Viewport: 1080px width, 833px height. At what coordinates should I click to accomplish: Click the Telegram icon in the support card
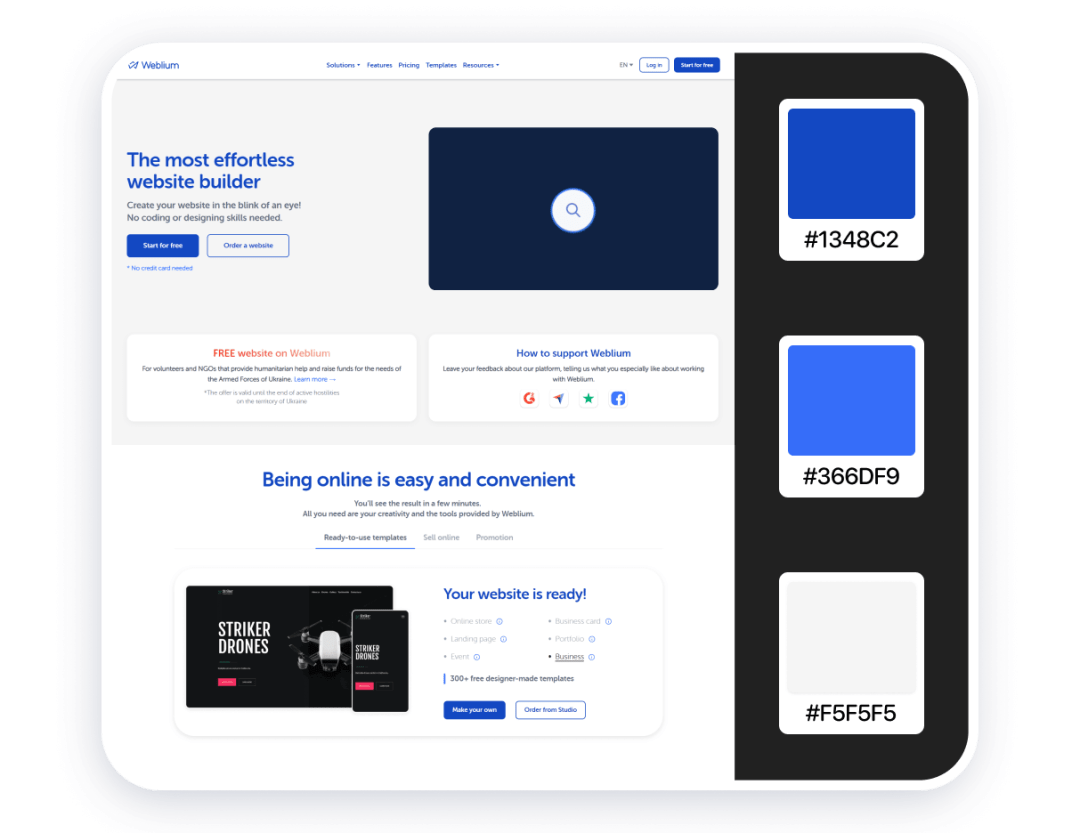[x=559, y=398]
